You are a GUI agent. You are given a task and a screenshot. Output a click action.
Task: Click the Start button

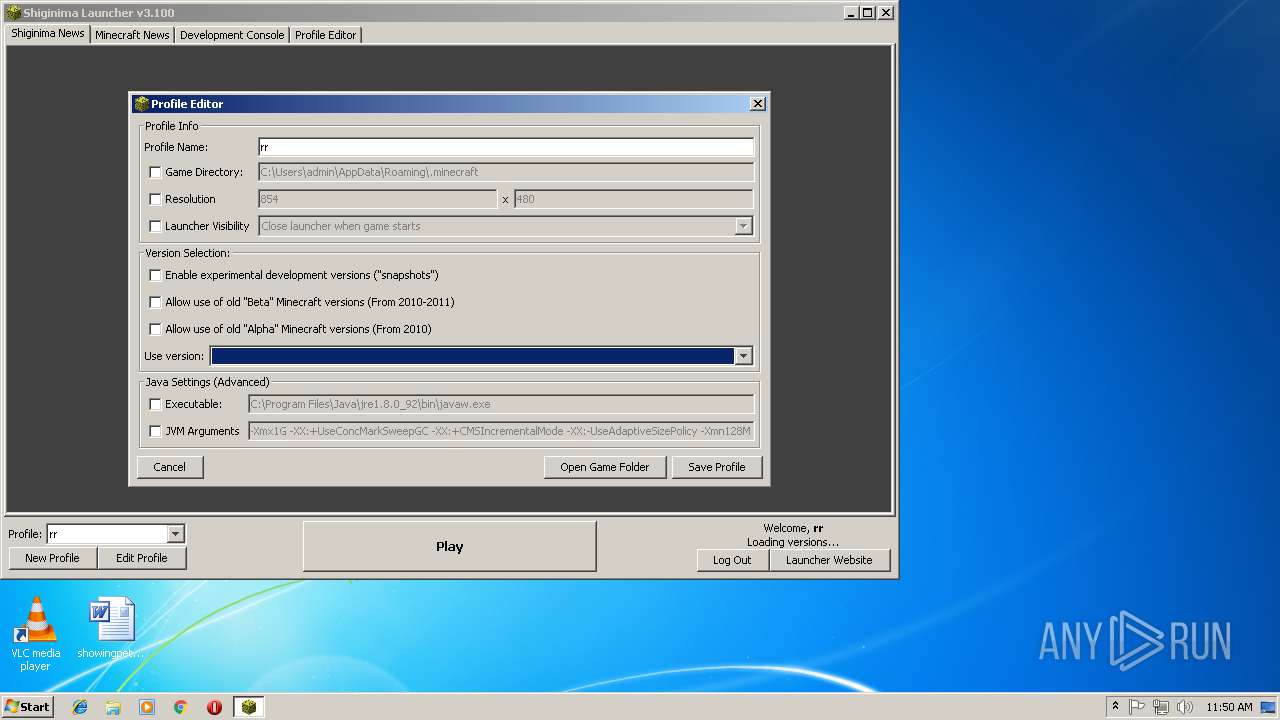[28, 707]
